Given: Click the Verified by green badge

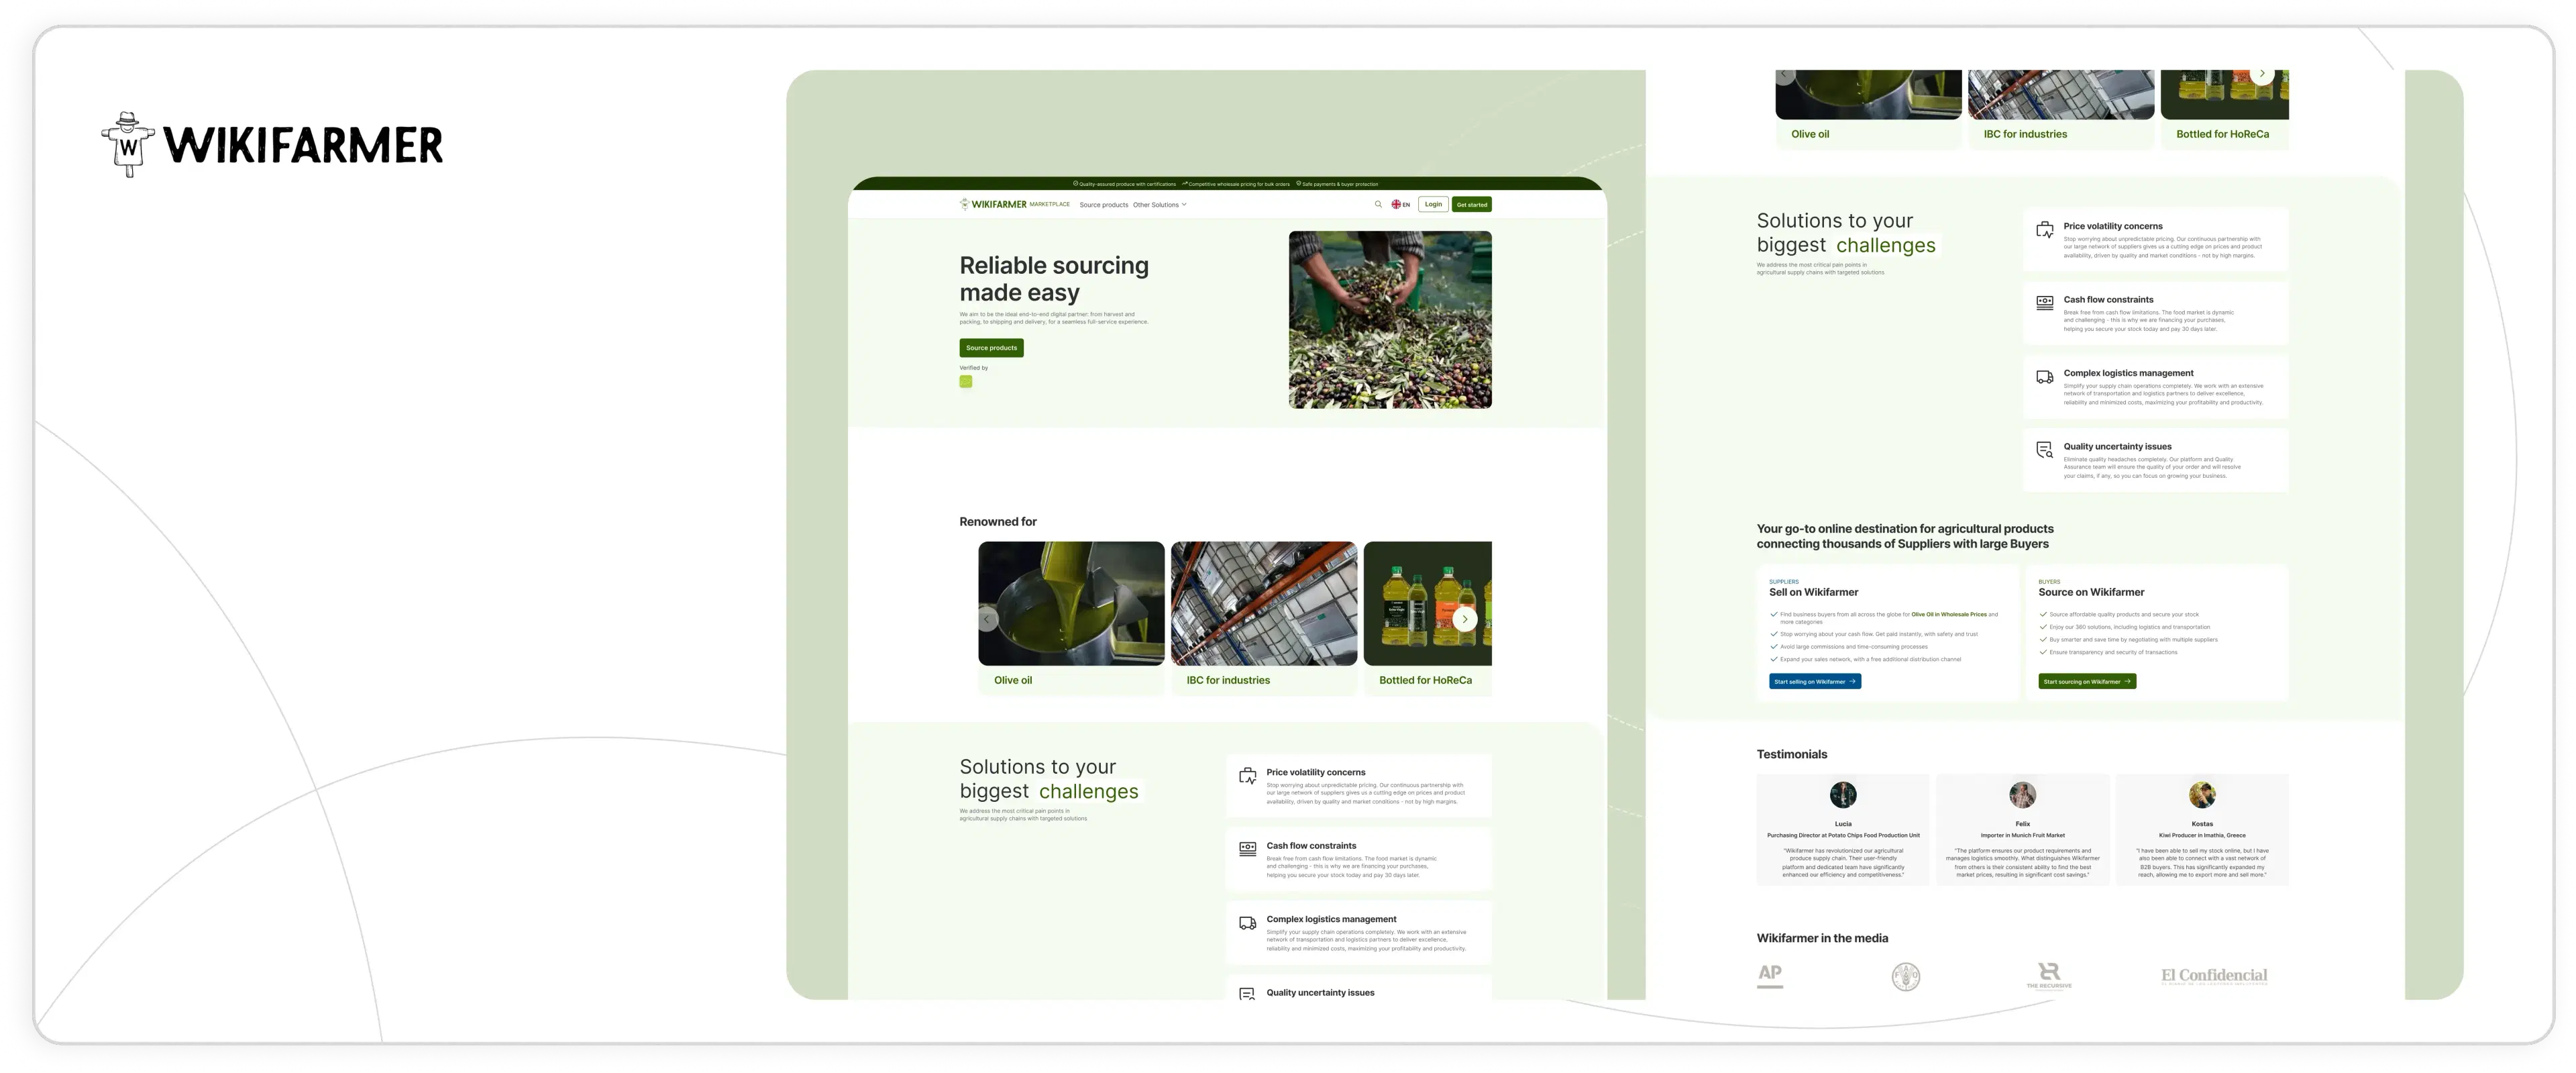Looking at the screenshot, I should [966, 381].
